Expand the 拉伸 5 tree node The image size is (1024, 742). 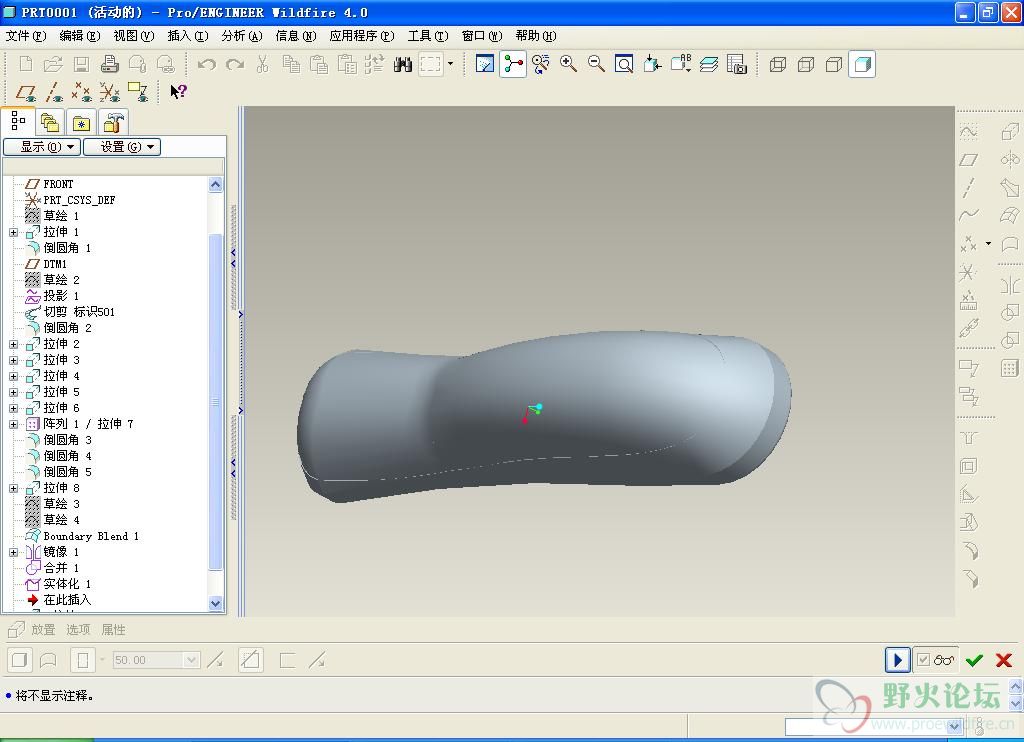13,393
